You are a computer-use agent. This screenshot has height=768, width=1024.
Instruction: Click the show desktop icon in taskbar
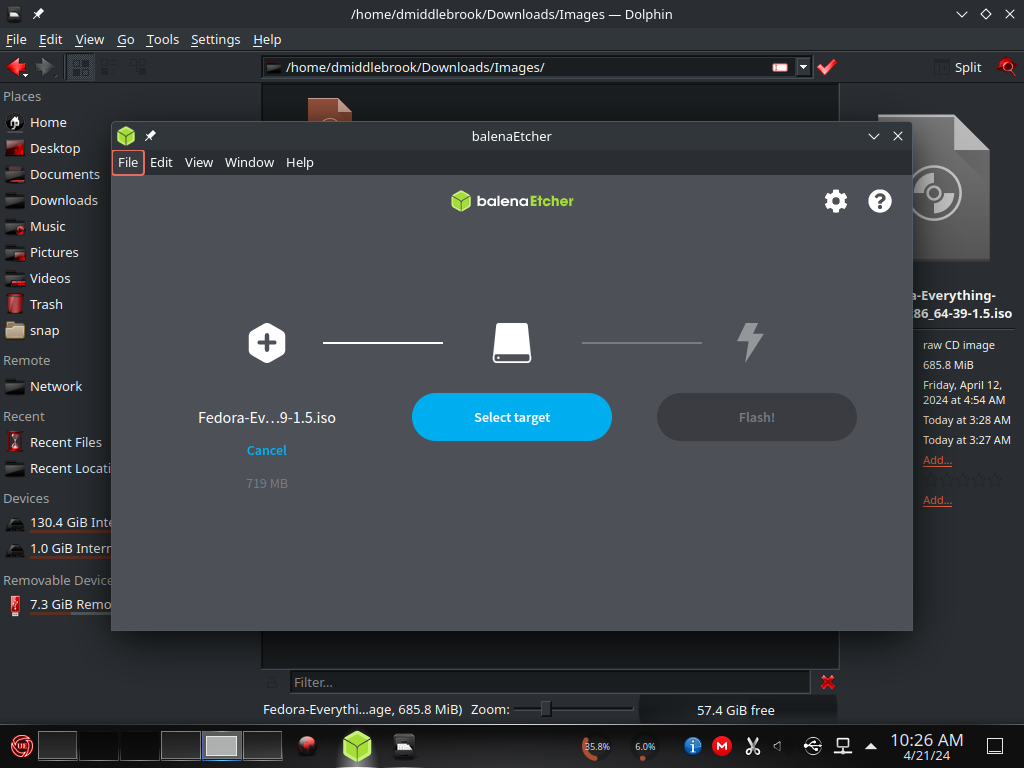point(995,746)
